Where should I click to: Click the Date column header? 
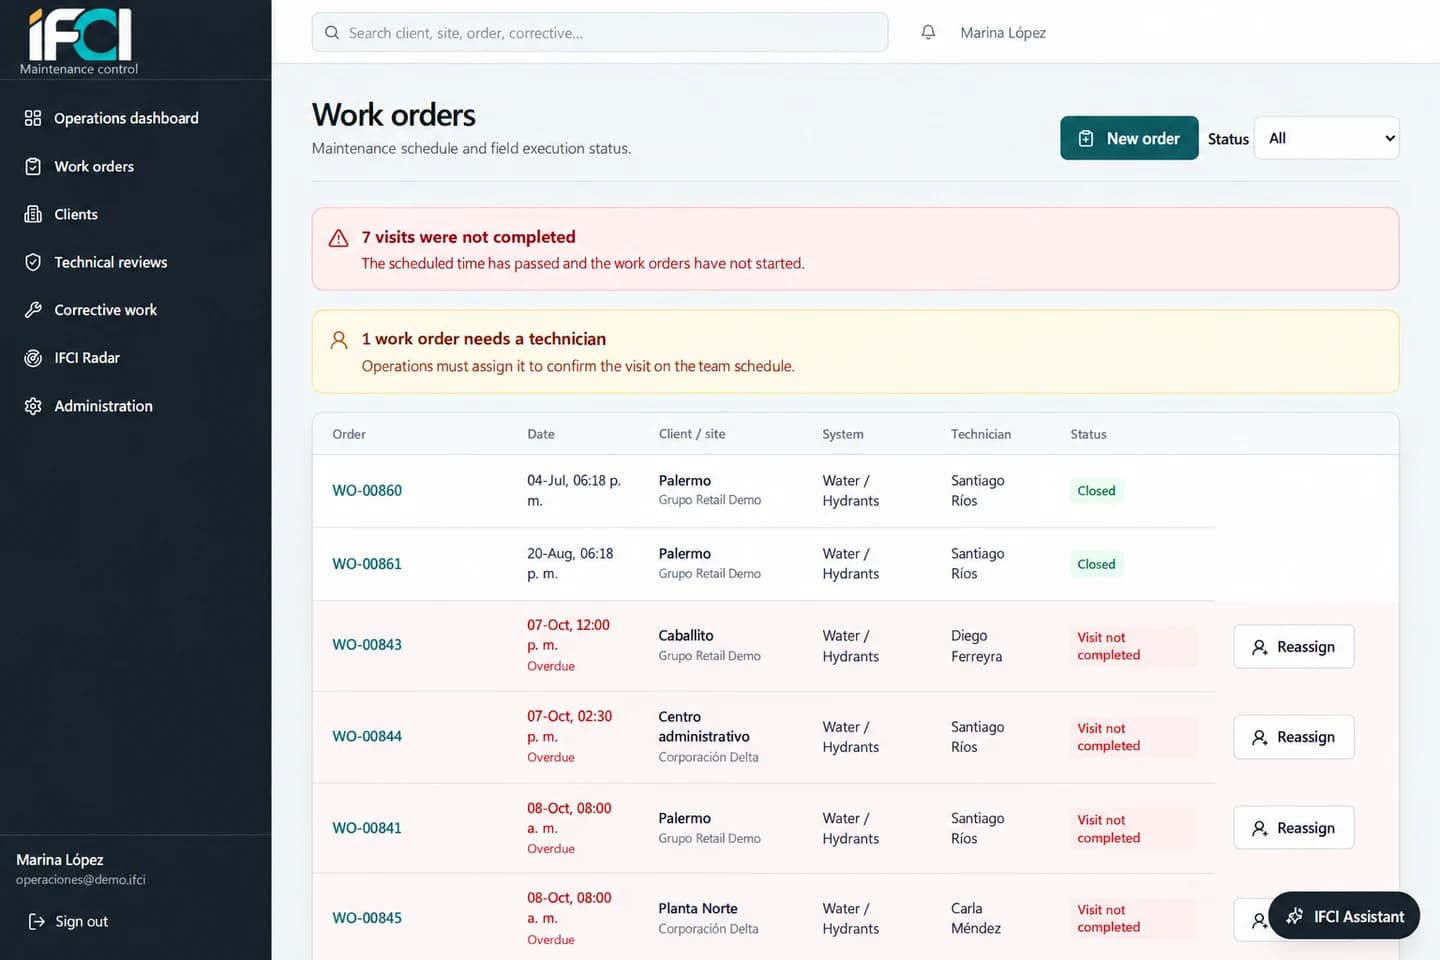point(541,434)
